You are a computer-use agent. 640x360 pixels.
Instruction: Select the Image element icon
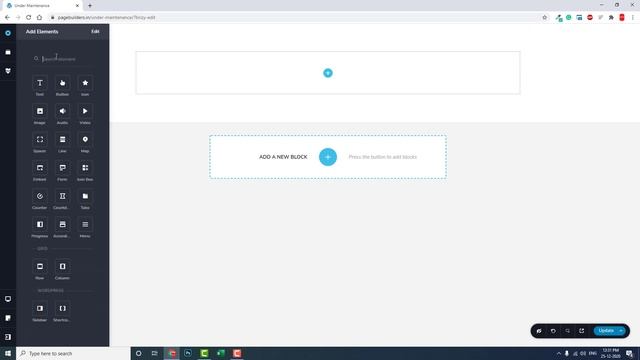click(x=40, y=111)
